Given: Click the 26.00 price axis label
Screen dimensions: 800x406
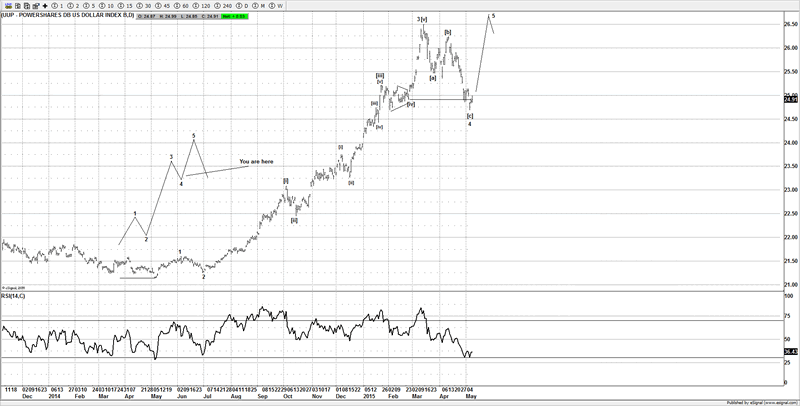Looking at the screenshot, I should point(791,48).
